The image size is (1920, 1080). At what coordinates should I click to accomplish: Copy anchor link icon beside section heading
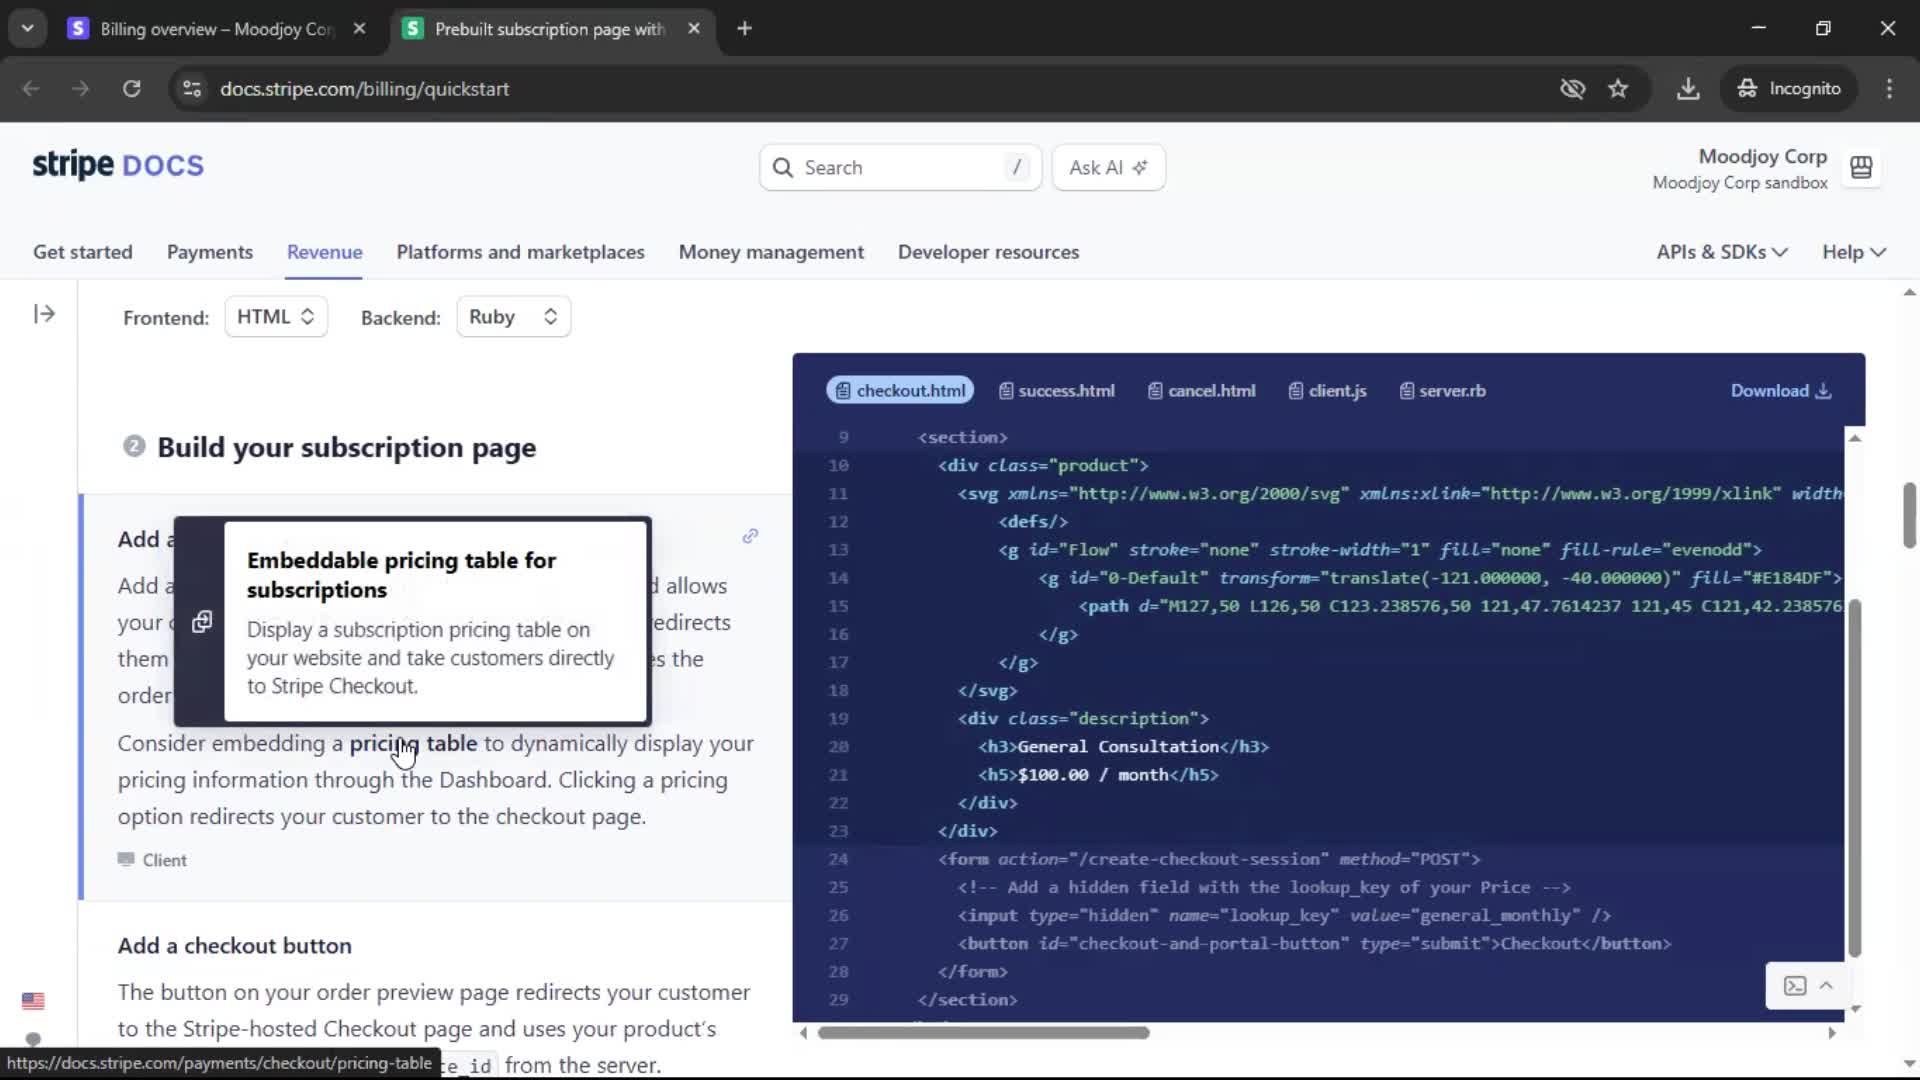click(750, 536)
